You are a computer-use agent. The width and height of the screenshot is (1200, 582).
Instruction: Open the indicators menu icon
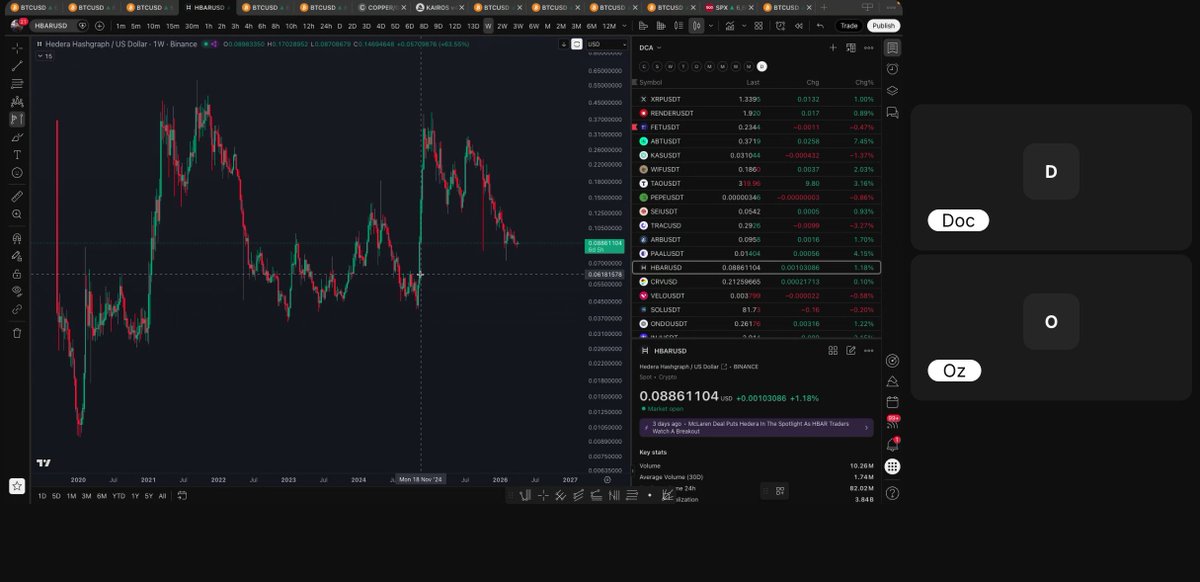(x=730, y=26)
